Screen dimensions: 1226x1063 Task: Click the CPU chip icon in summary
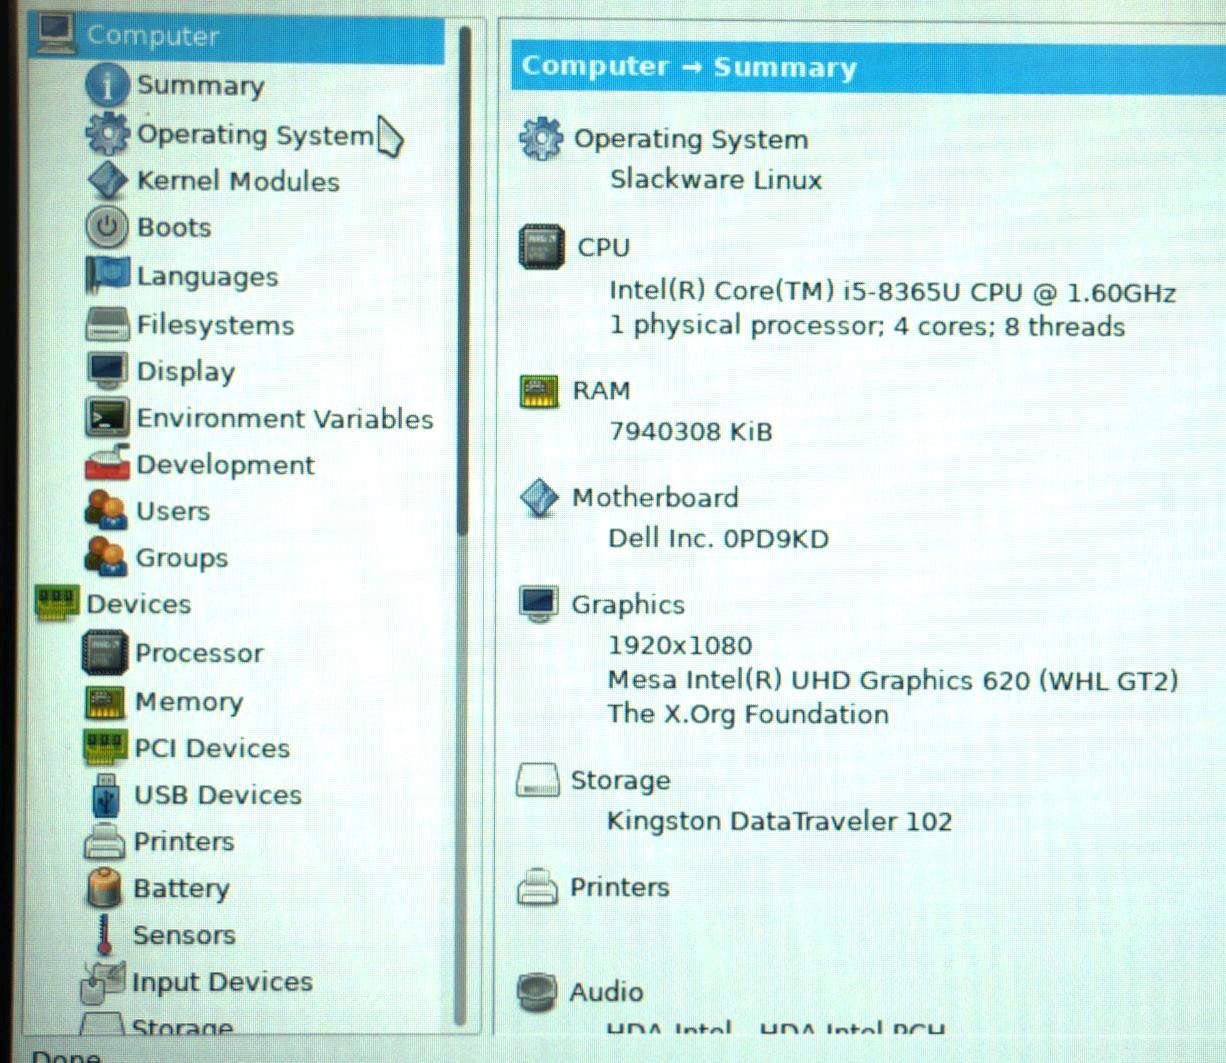coord(541,247)
